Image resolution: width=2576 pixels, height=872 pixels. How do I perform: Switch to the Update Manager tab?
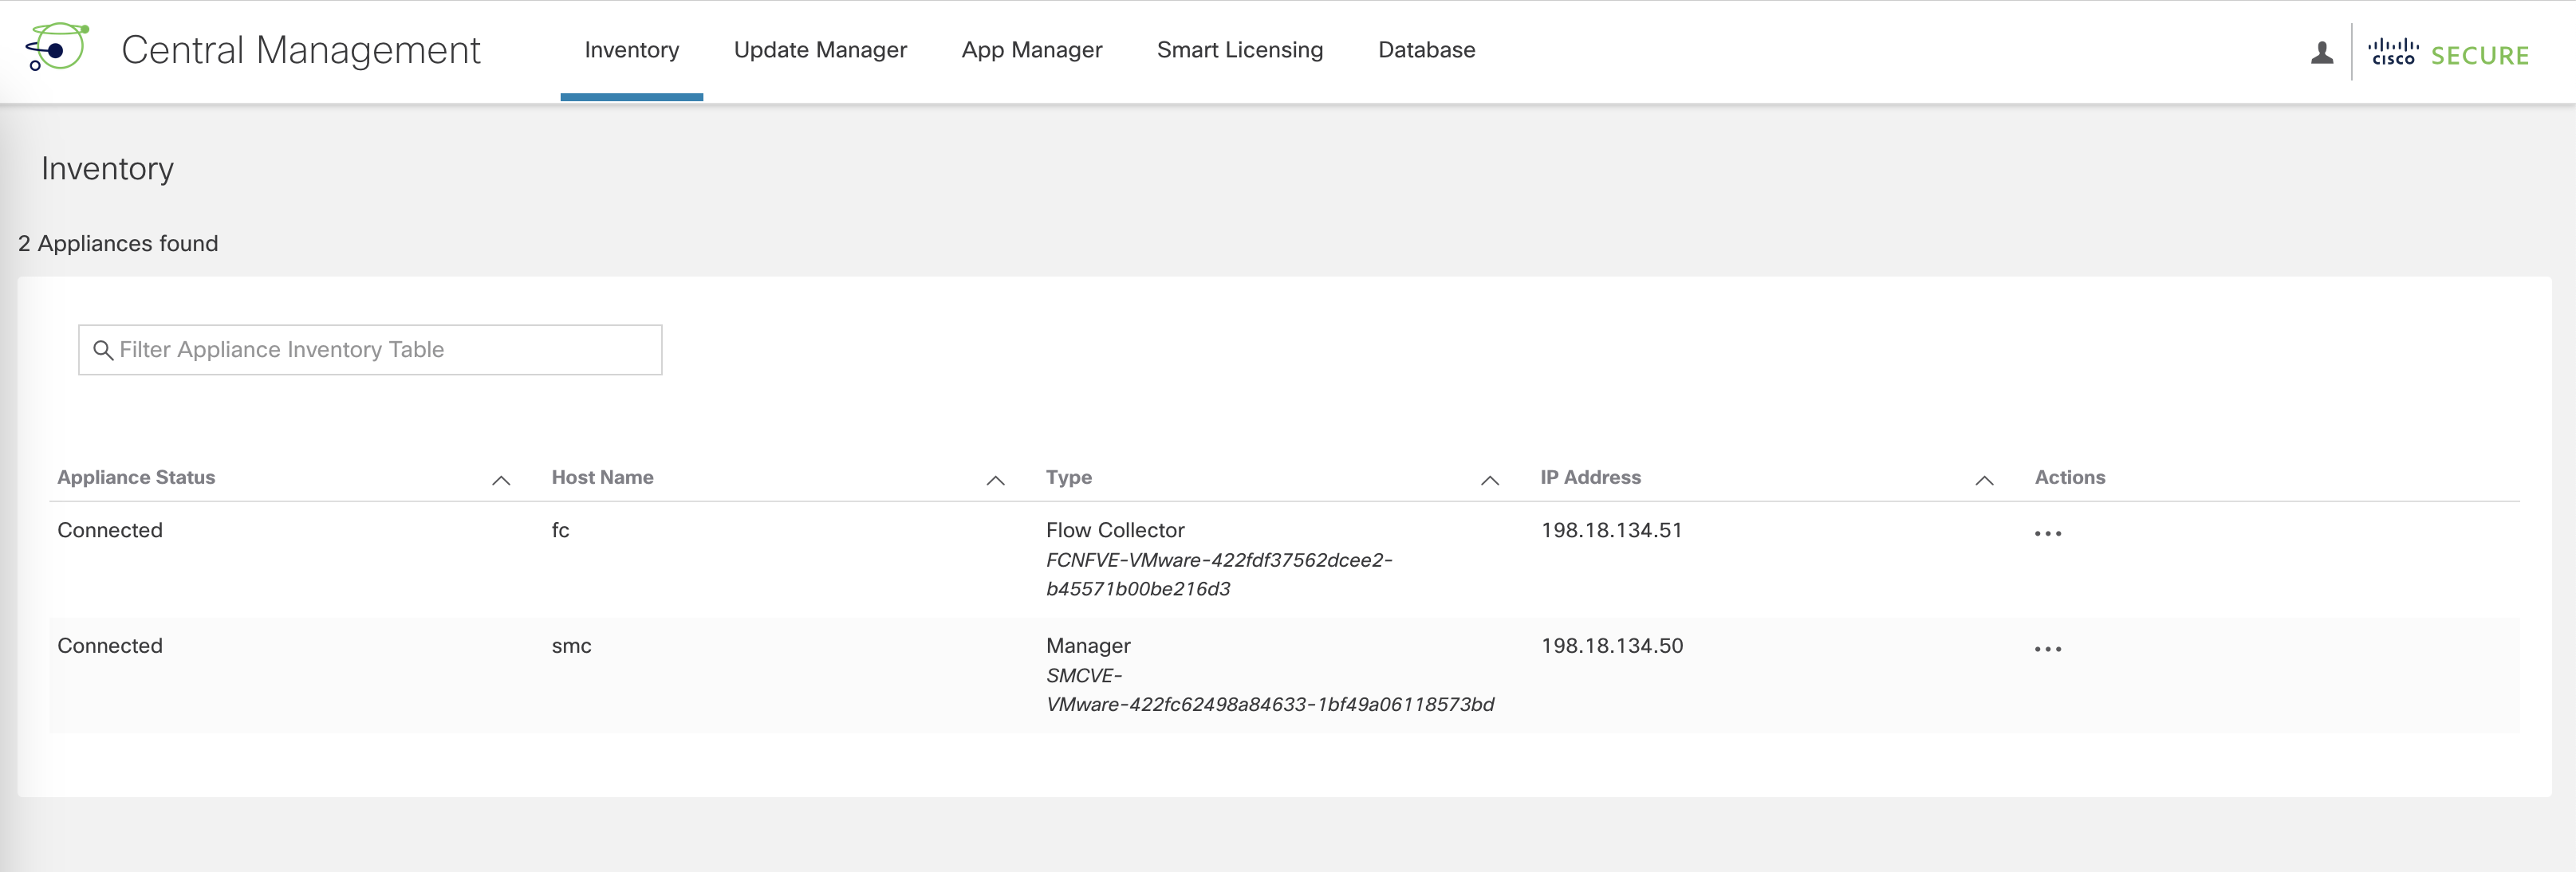(819, 50)
